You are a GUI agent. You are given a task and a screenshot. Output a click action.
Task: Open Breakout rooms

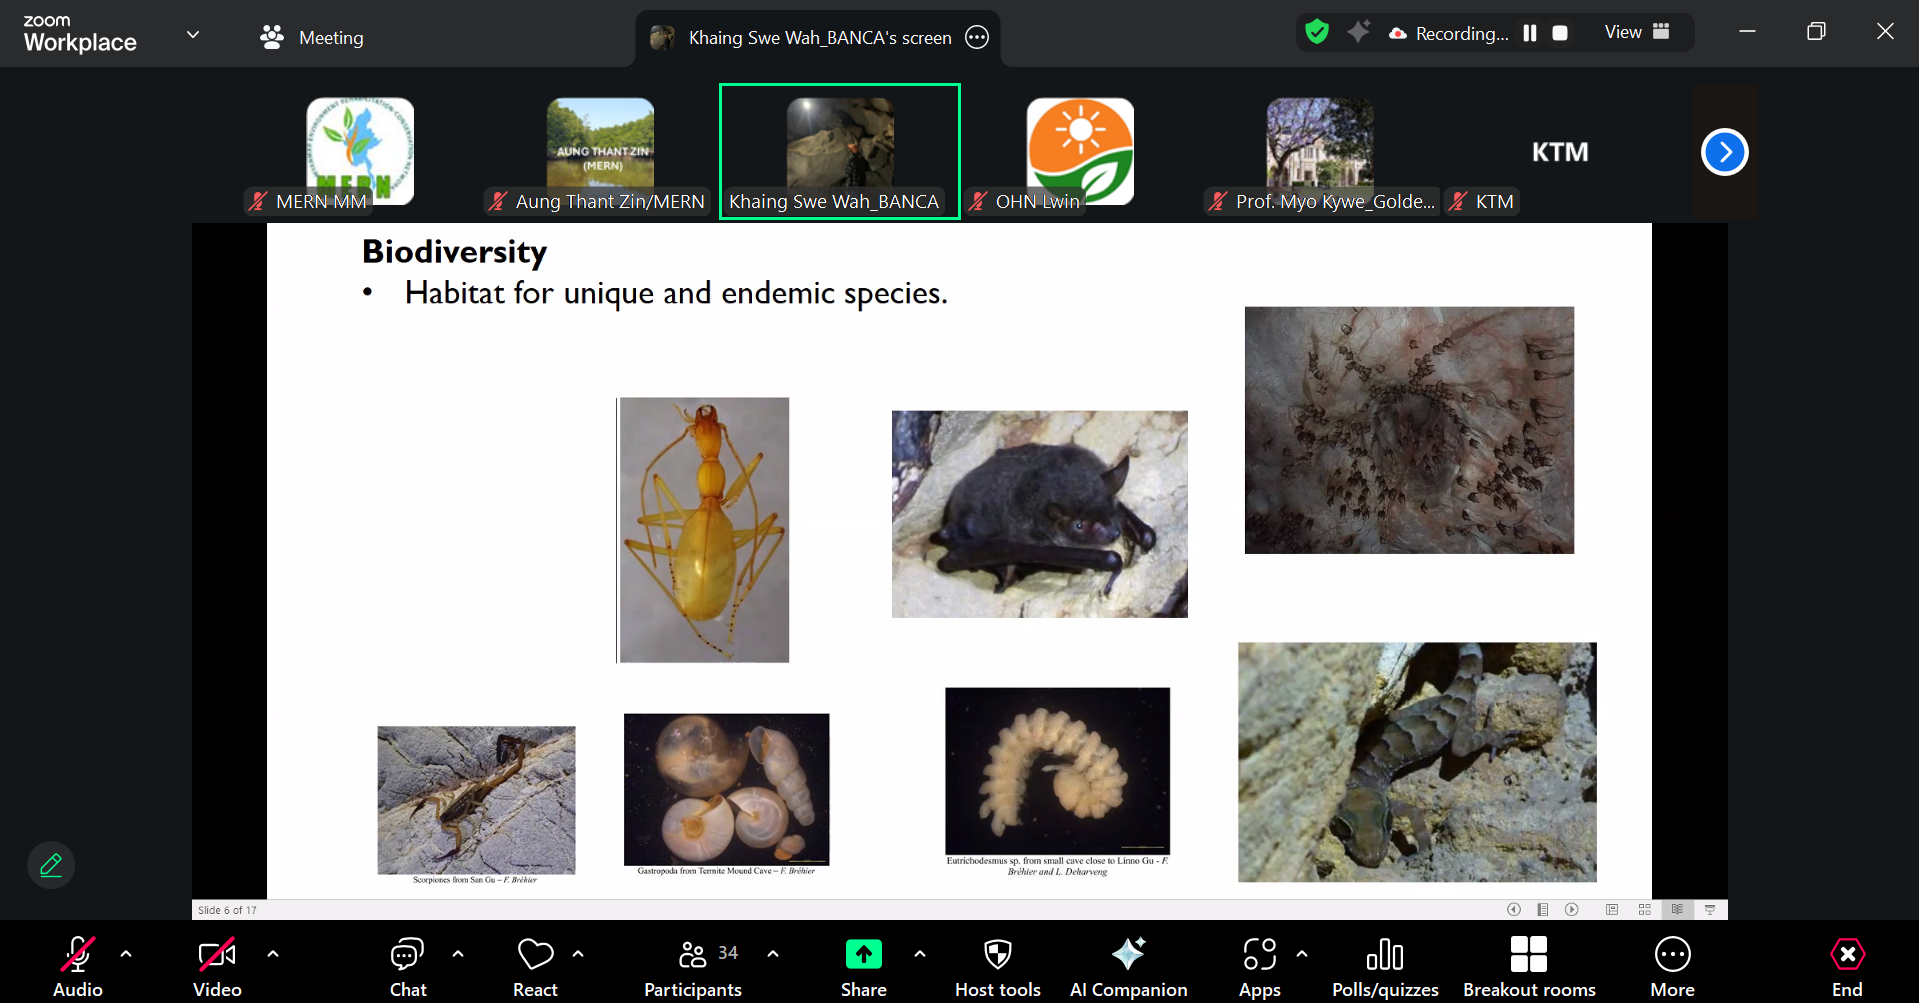click(x=1528, y=965)
